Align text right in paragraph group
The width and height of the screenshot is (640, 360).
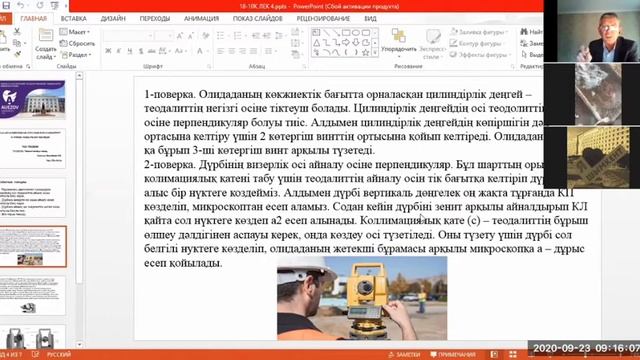tap(242, 51)
